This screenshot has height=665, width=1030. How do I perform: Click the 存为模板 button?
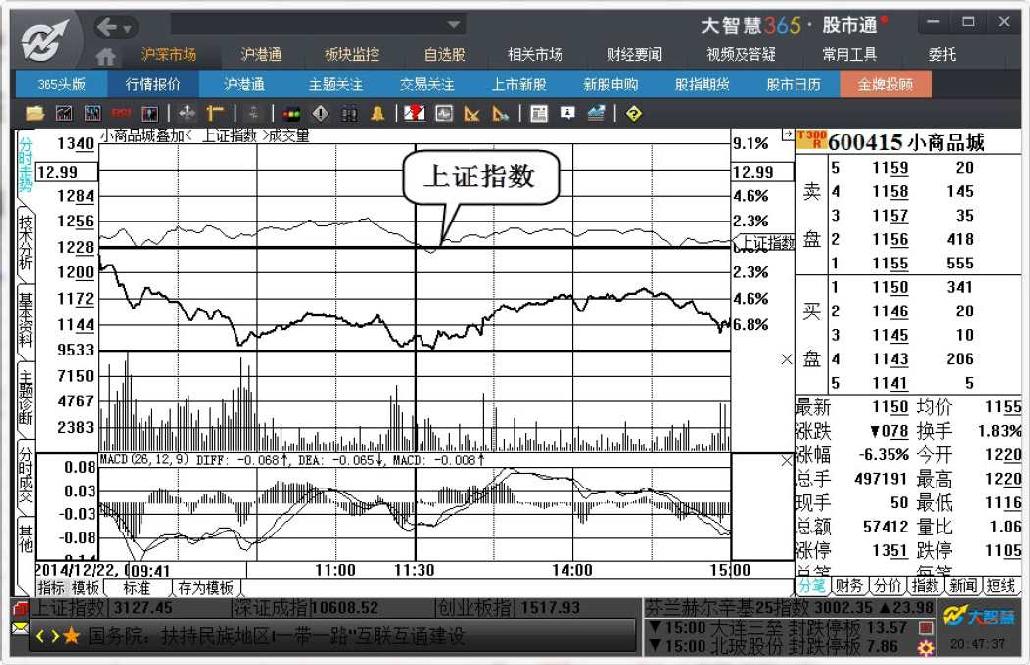[x=206, y=587]
